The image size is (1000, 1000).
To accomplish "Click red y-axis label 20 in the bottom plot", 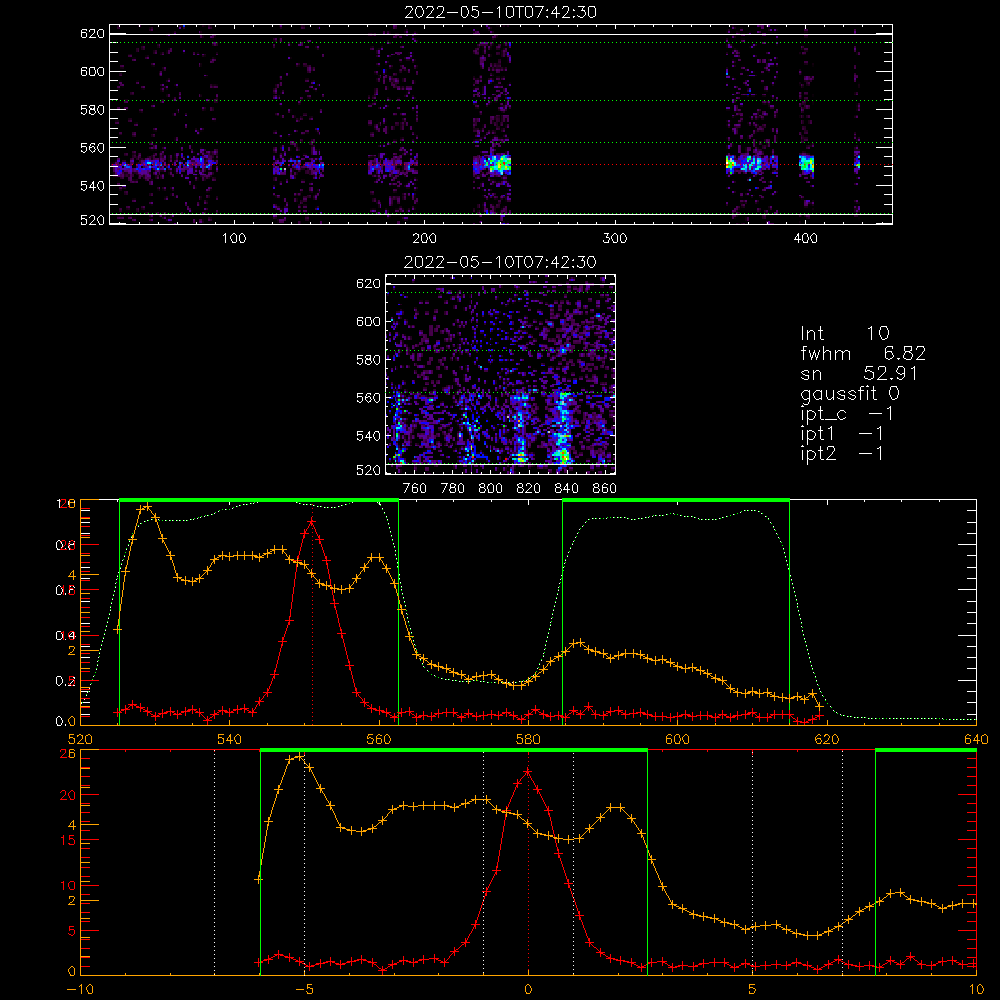I will 68,795.
